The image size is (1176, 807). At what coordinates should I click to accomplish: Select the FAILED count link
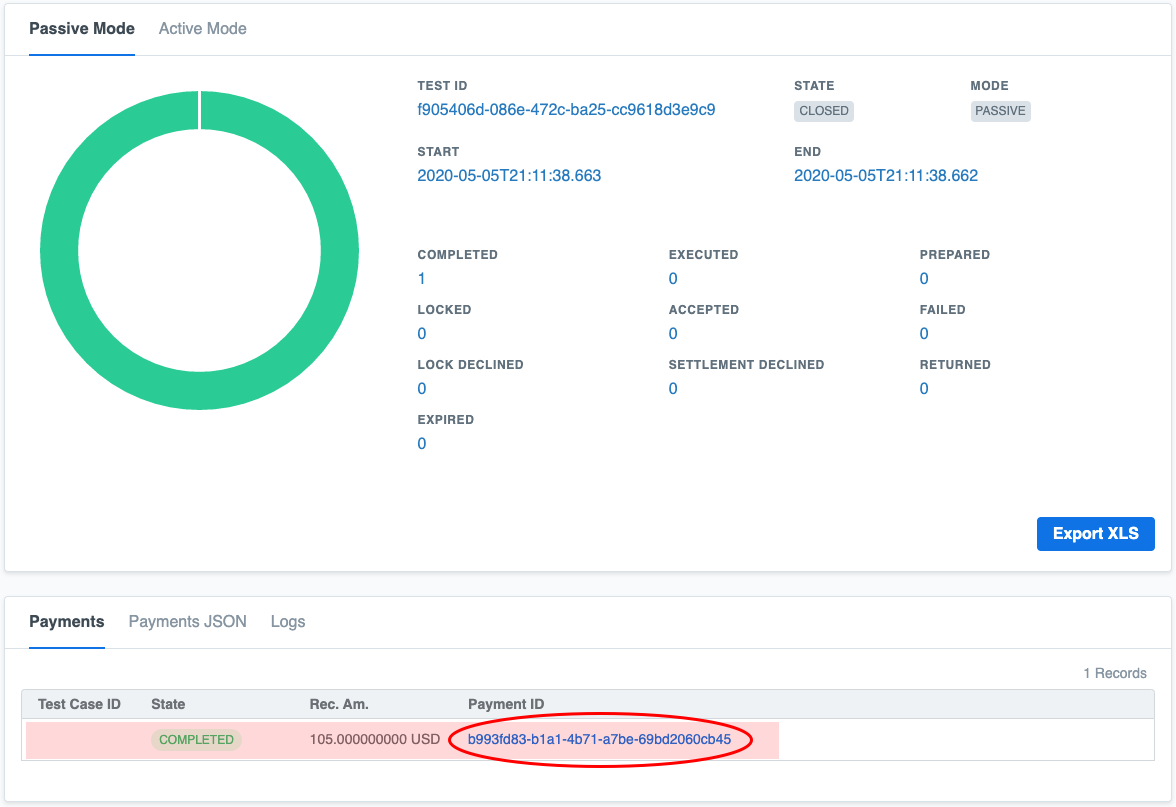924,333
